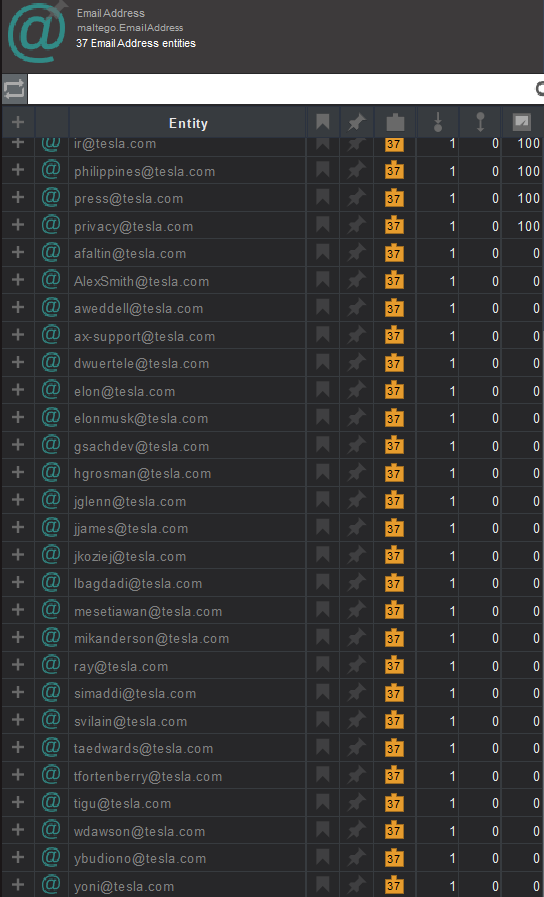This screenshot has height=897, width=544.
Task: Click the large Email Address entity icon
Action: click(x=35, y=33)
